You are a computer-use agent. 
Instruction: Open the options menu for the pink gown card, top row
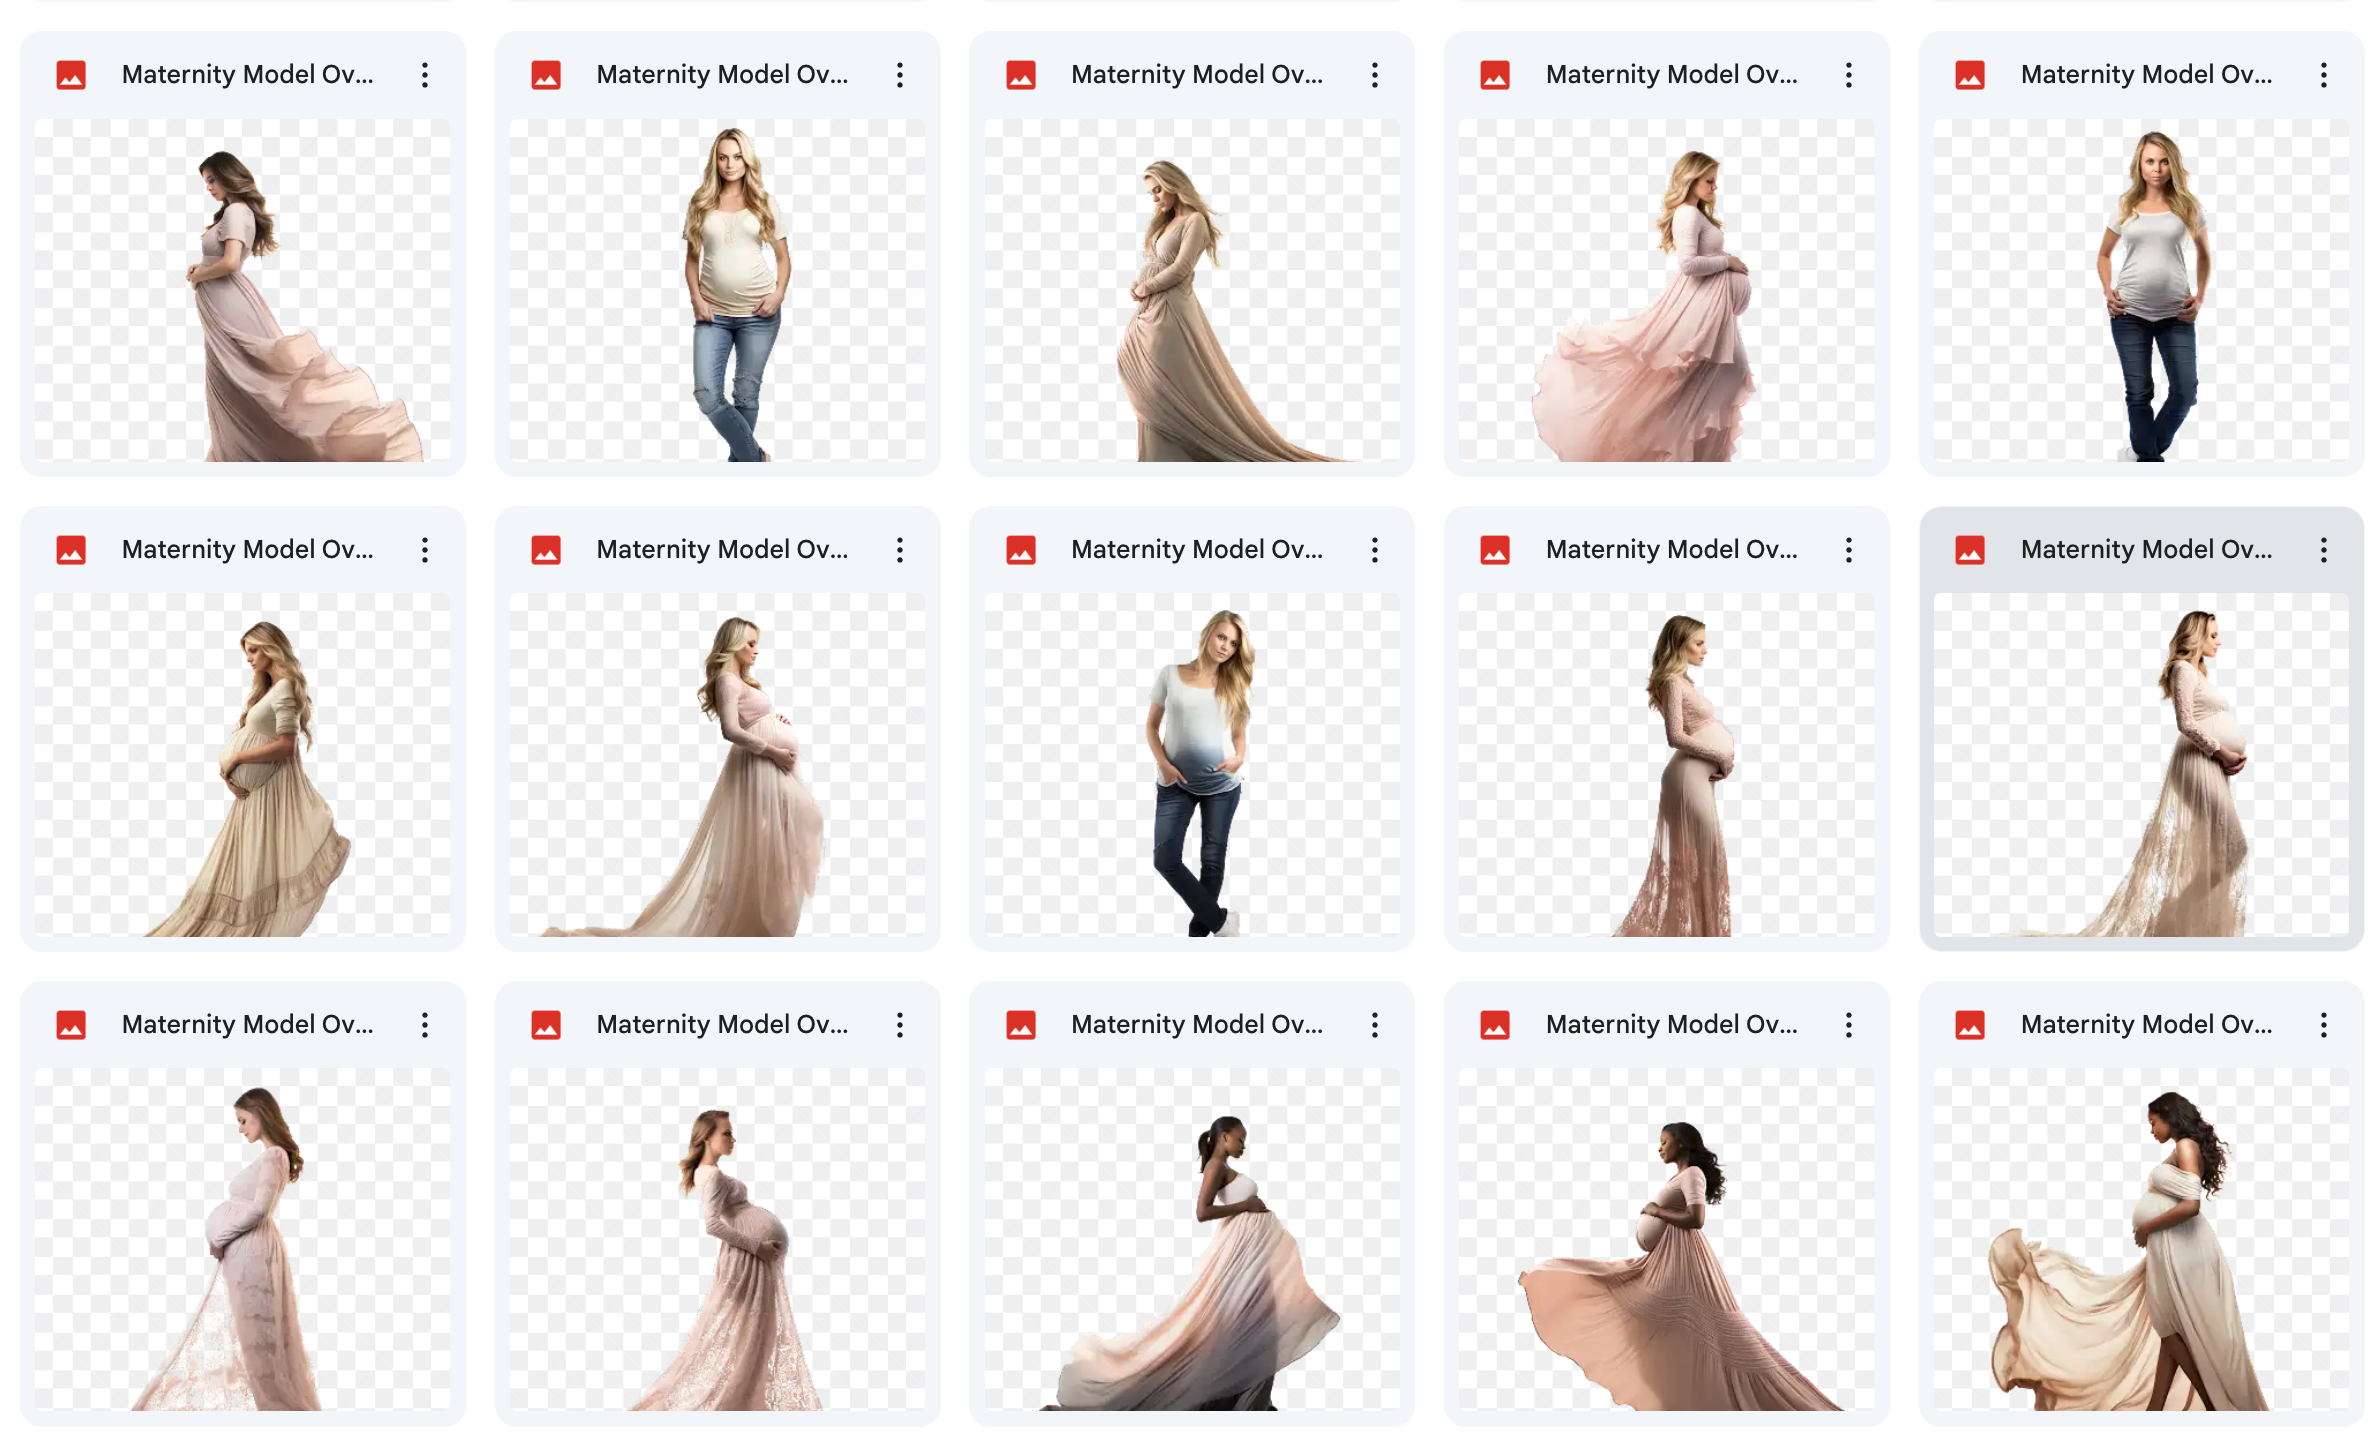(x=1849, y=74)
